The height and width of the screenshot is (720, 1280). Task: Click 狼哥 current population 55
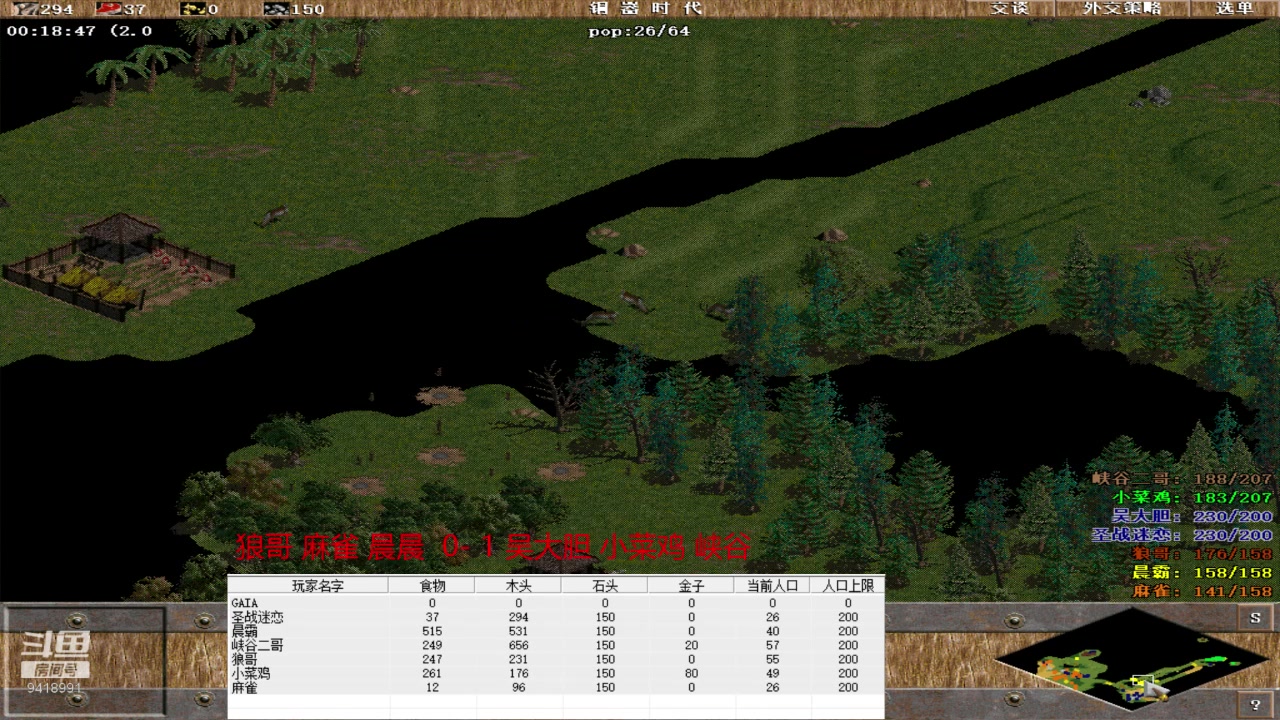(x=772, y=659)
